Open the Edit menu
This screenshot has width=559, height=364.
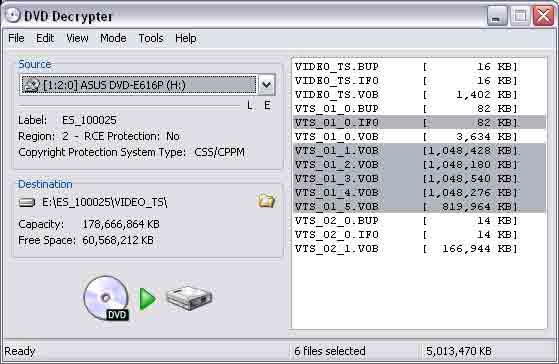pyautogui.click(x=45, y=38)
